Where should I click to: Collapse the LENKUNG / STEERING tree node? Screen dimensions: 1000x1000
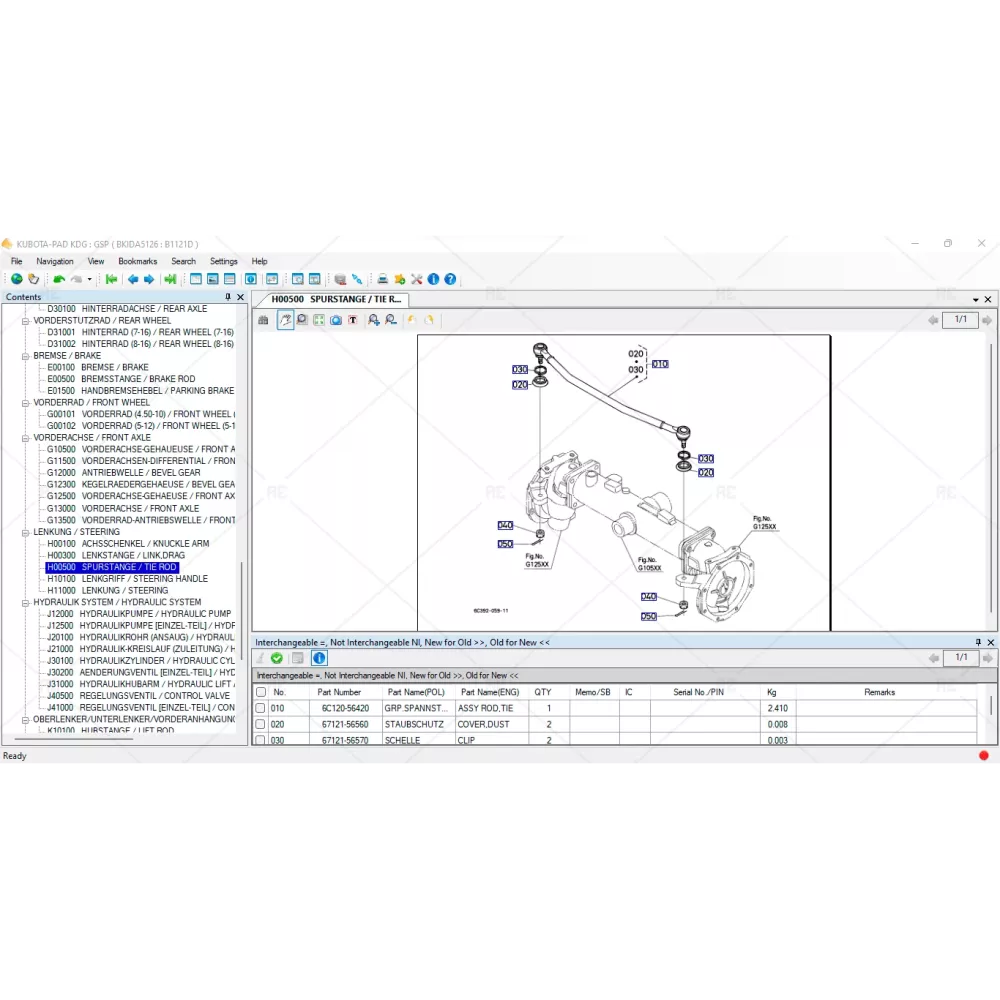point(25,532)
